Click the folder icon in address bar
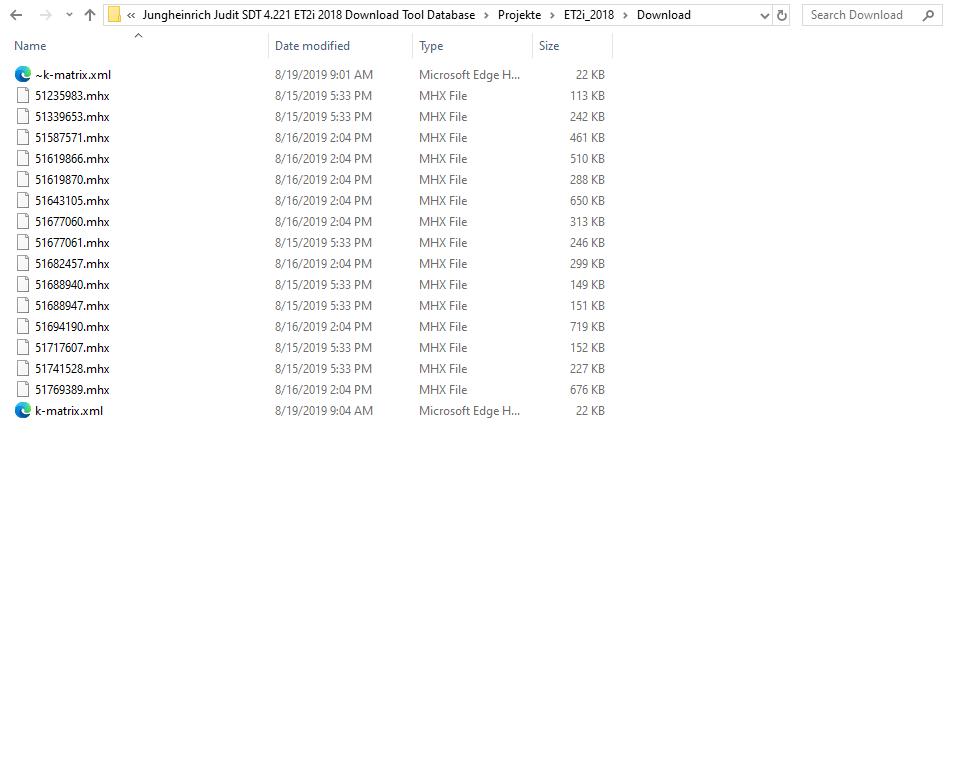956x766 pixels. coord(115,15)
